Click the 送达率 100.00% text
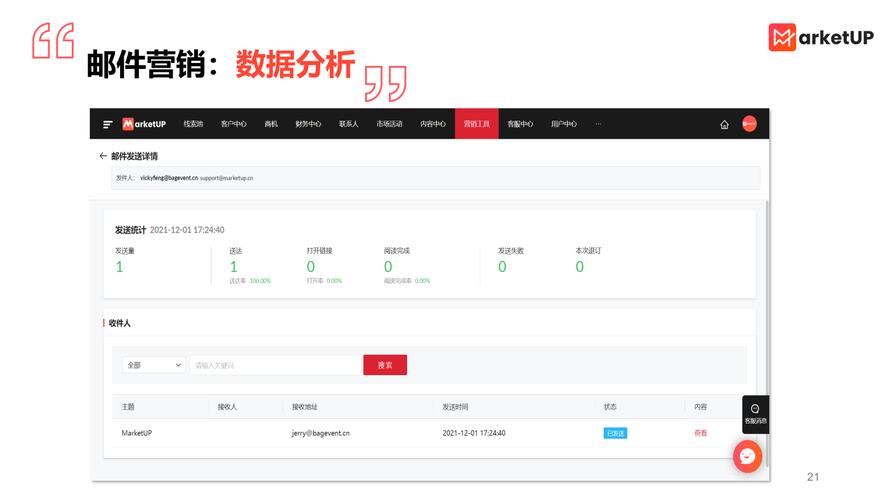890x500 pixels. coord(250,281)
